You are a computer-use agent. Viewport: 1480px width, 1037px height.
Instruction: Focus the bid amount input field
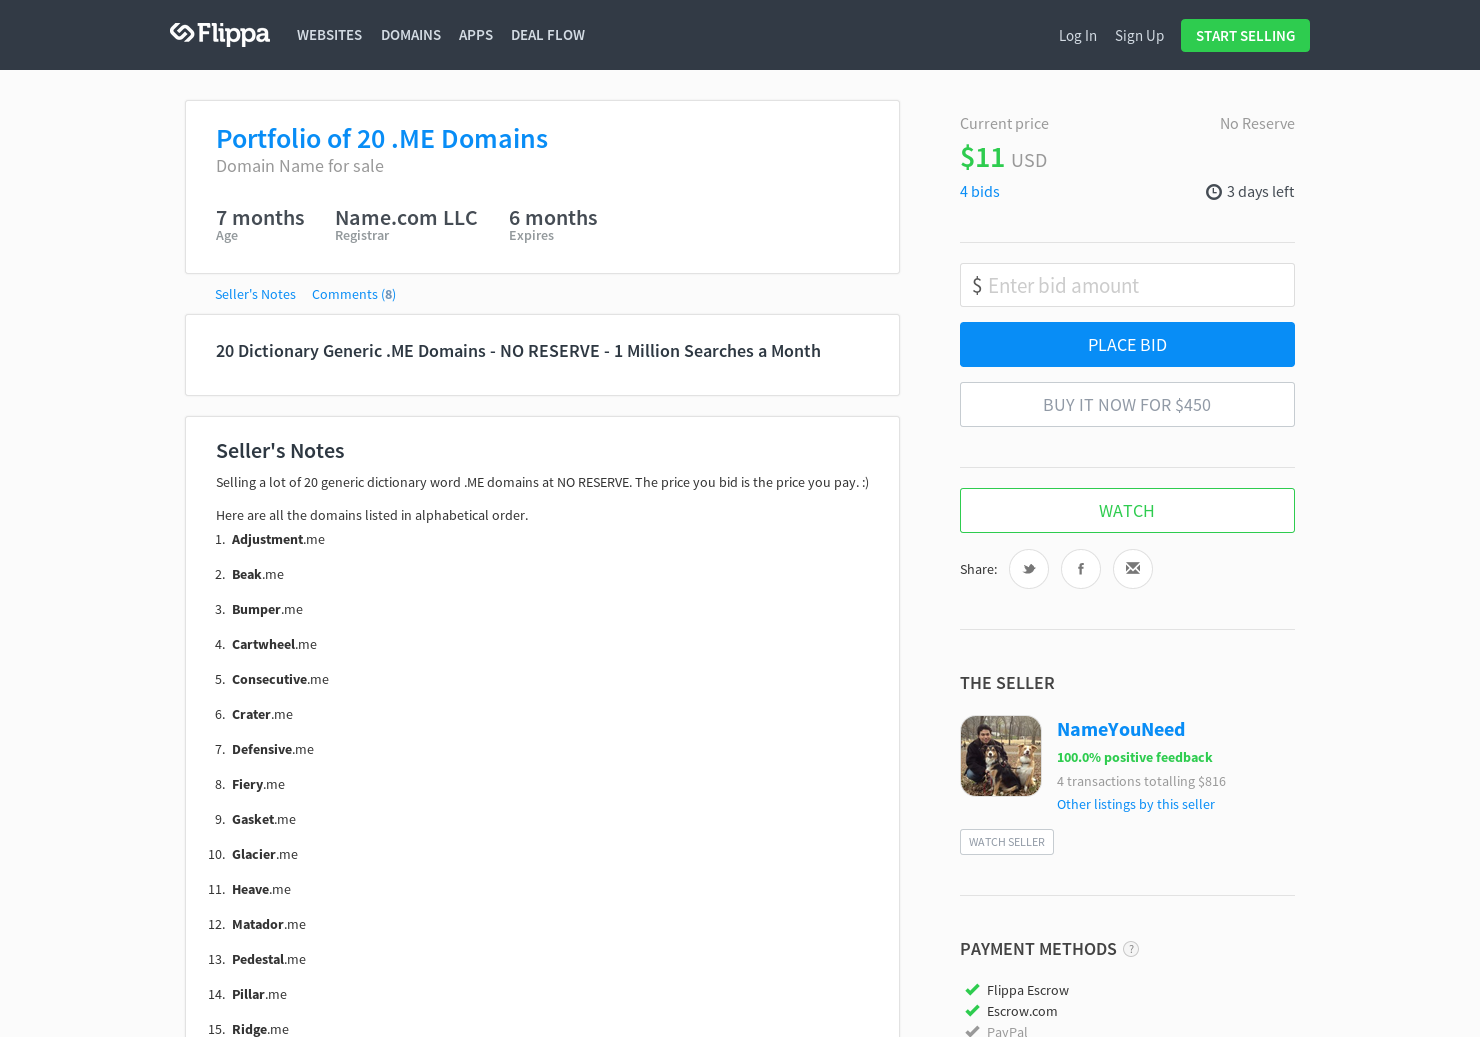(1127, 285)
